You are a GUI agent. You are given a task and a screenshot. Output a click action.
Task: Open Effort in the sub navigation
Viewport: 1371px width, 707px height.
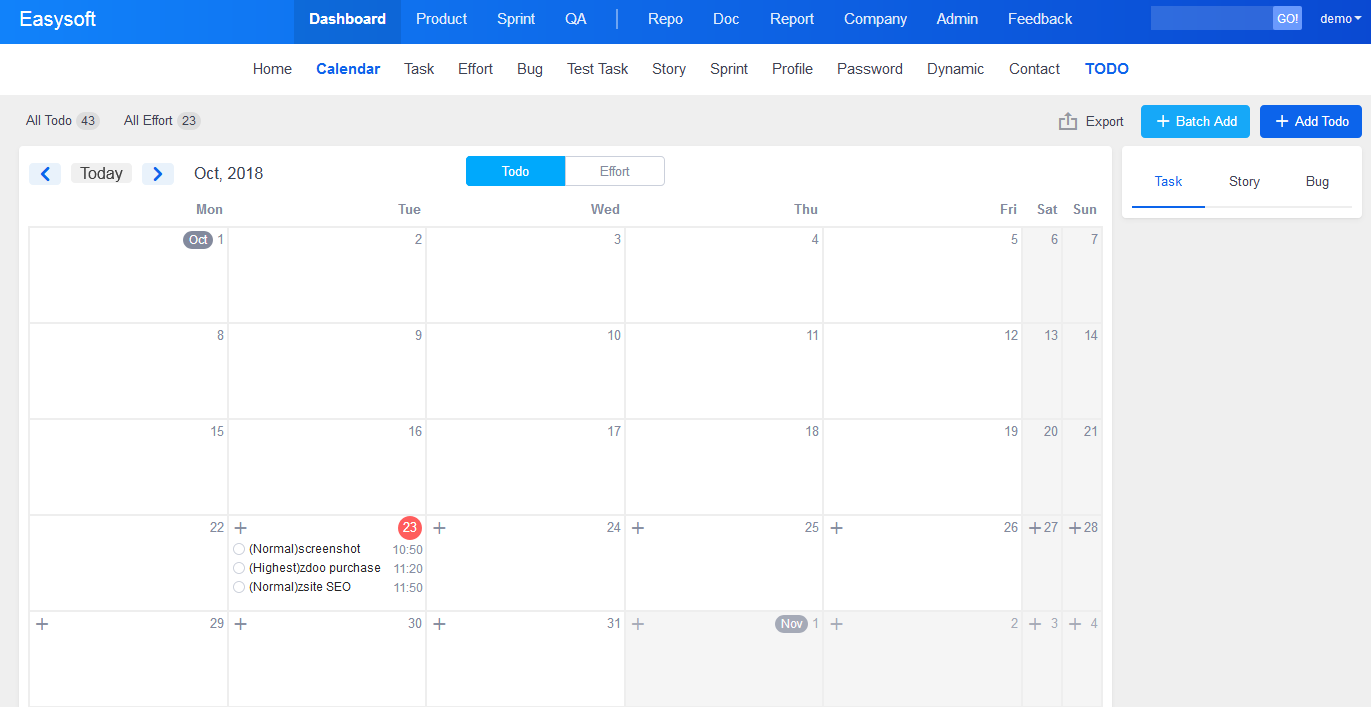476,69
